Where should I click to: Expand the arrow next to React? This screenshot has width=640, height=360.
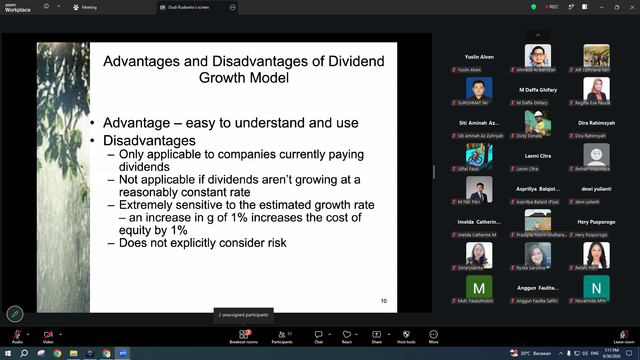[x=356, y=334]
